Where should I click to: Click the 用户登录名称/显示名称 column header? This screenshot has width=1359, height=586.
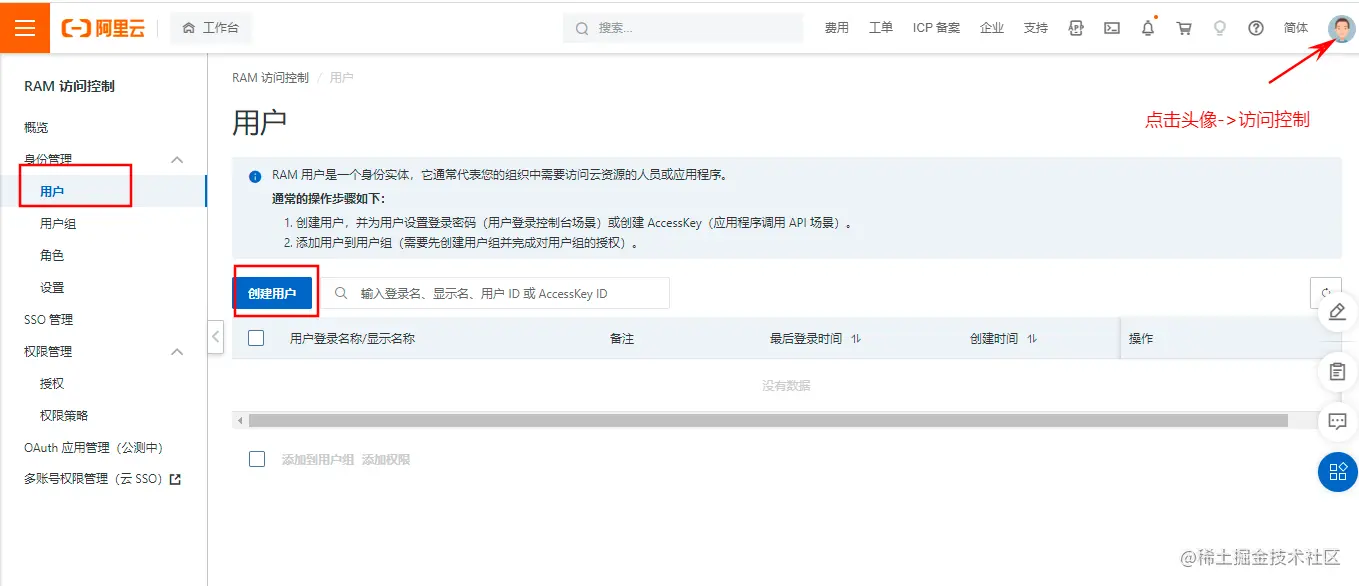[x=352, y=339]
